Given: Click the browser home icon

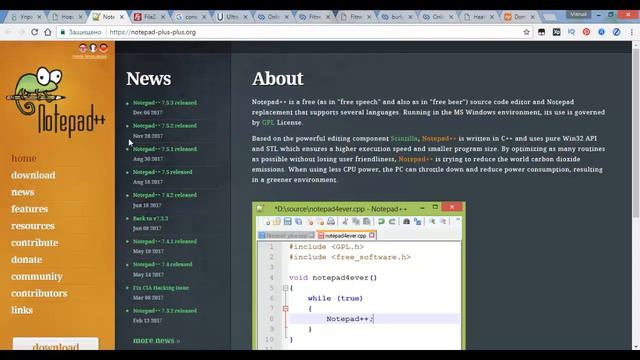Looking at the screenshot, I should (x=48, y=32).
